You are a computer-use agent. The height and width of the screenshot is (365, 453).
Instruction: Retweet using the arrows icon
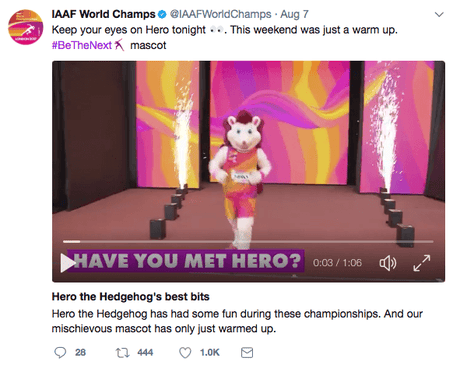click(x=122, y=353)
